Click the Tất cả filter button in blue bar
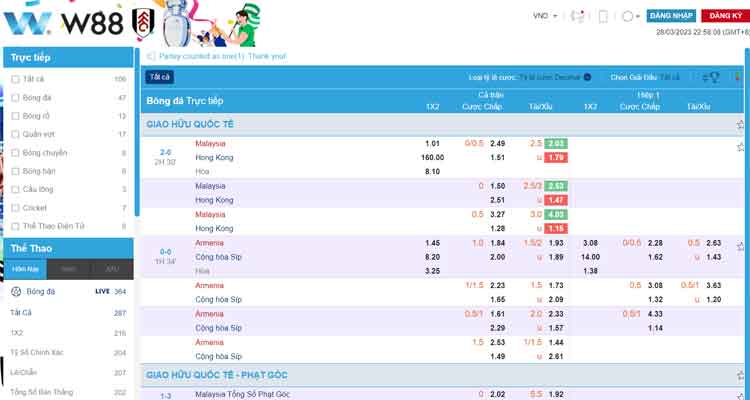This screenshot has width=750, height=400. click(160, 77)
